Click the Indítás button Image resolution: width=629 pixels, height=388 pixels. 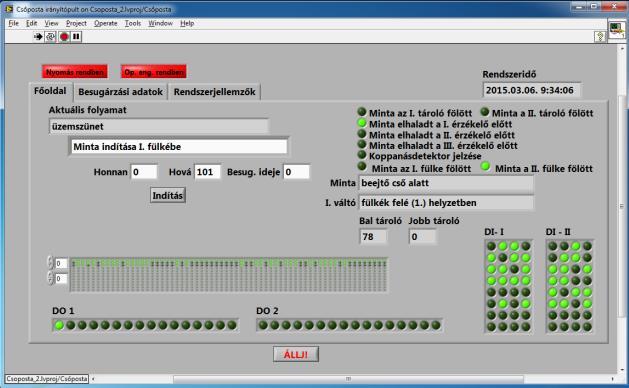[168, 195]
